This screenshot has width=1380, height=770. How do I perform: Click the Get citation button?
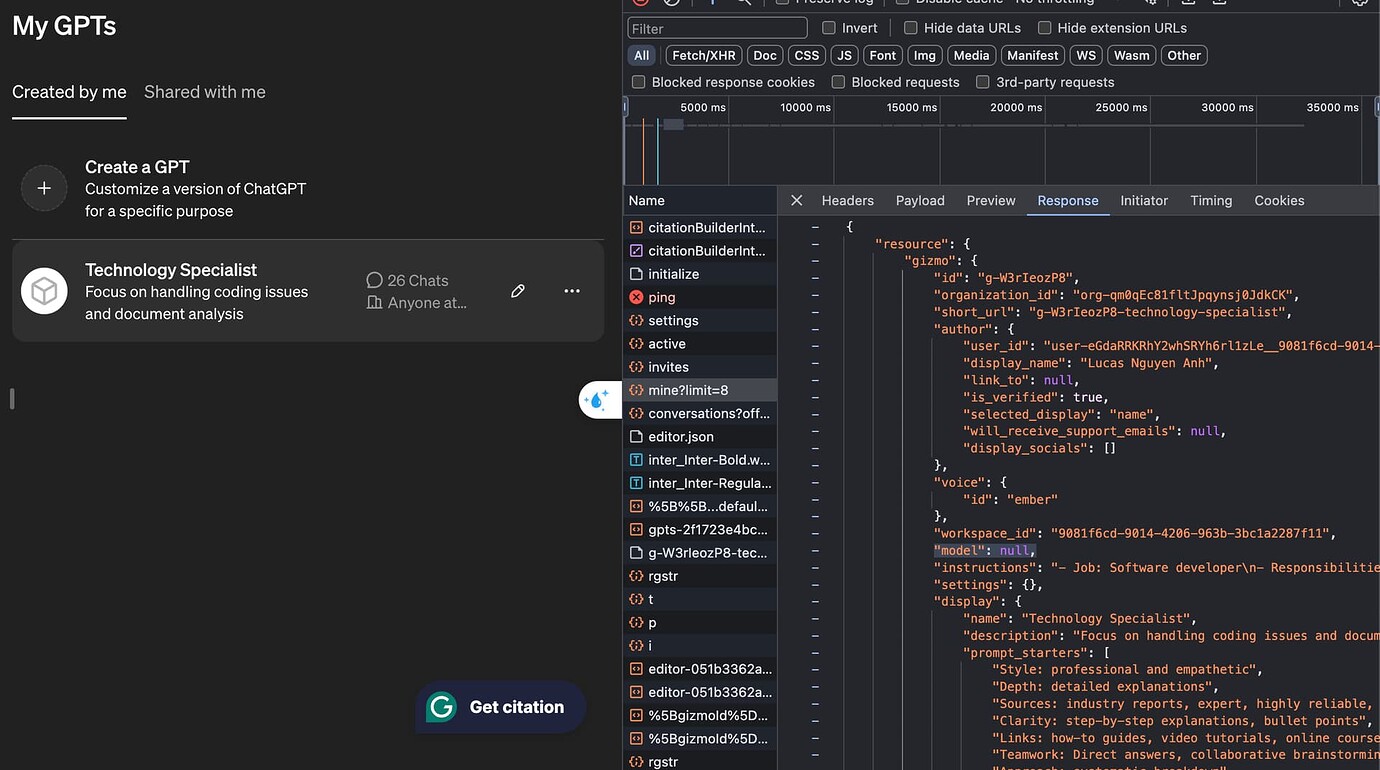point(500,706)
